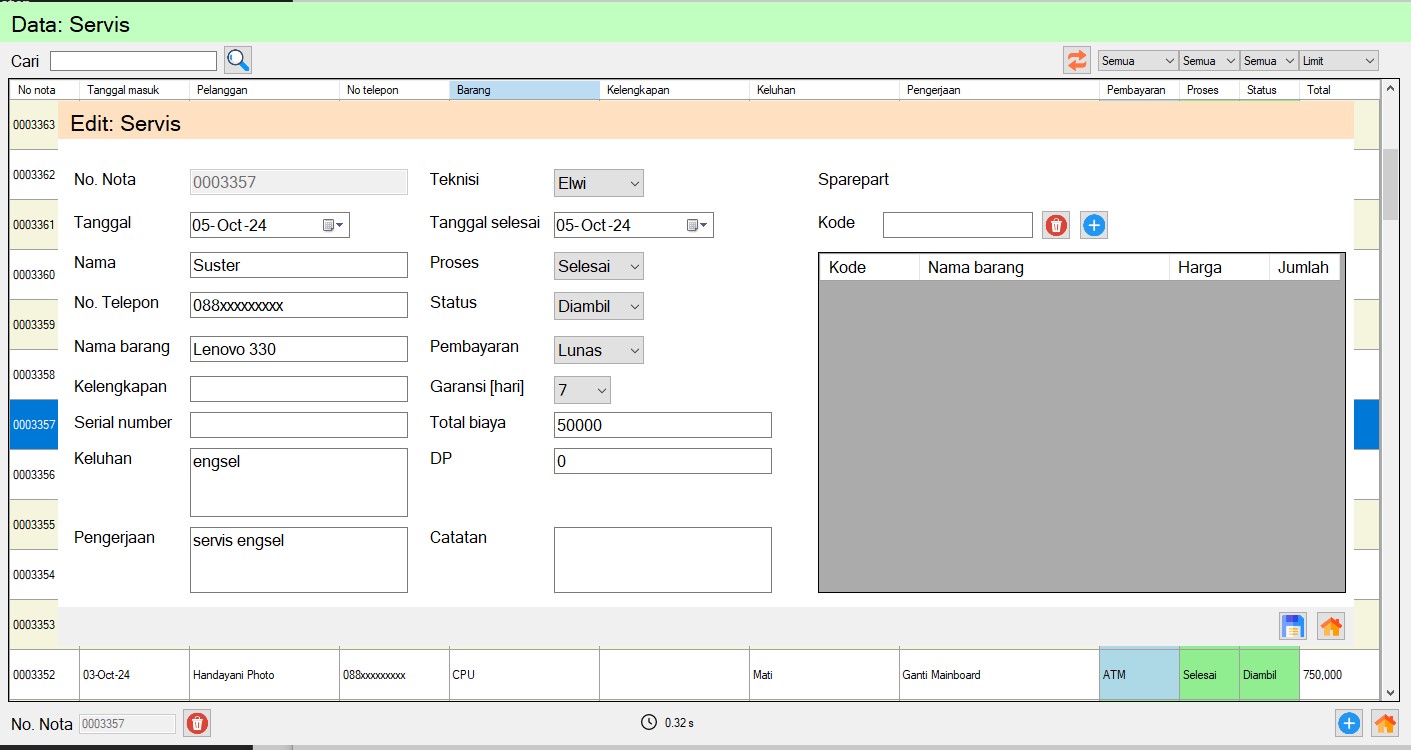This screenshot has width=1411, height=750.
Task: Sort by Pelanggan column header
Action: 265,90
